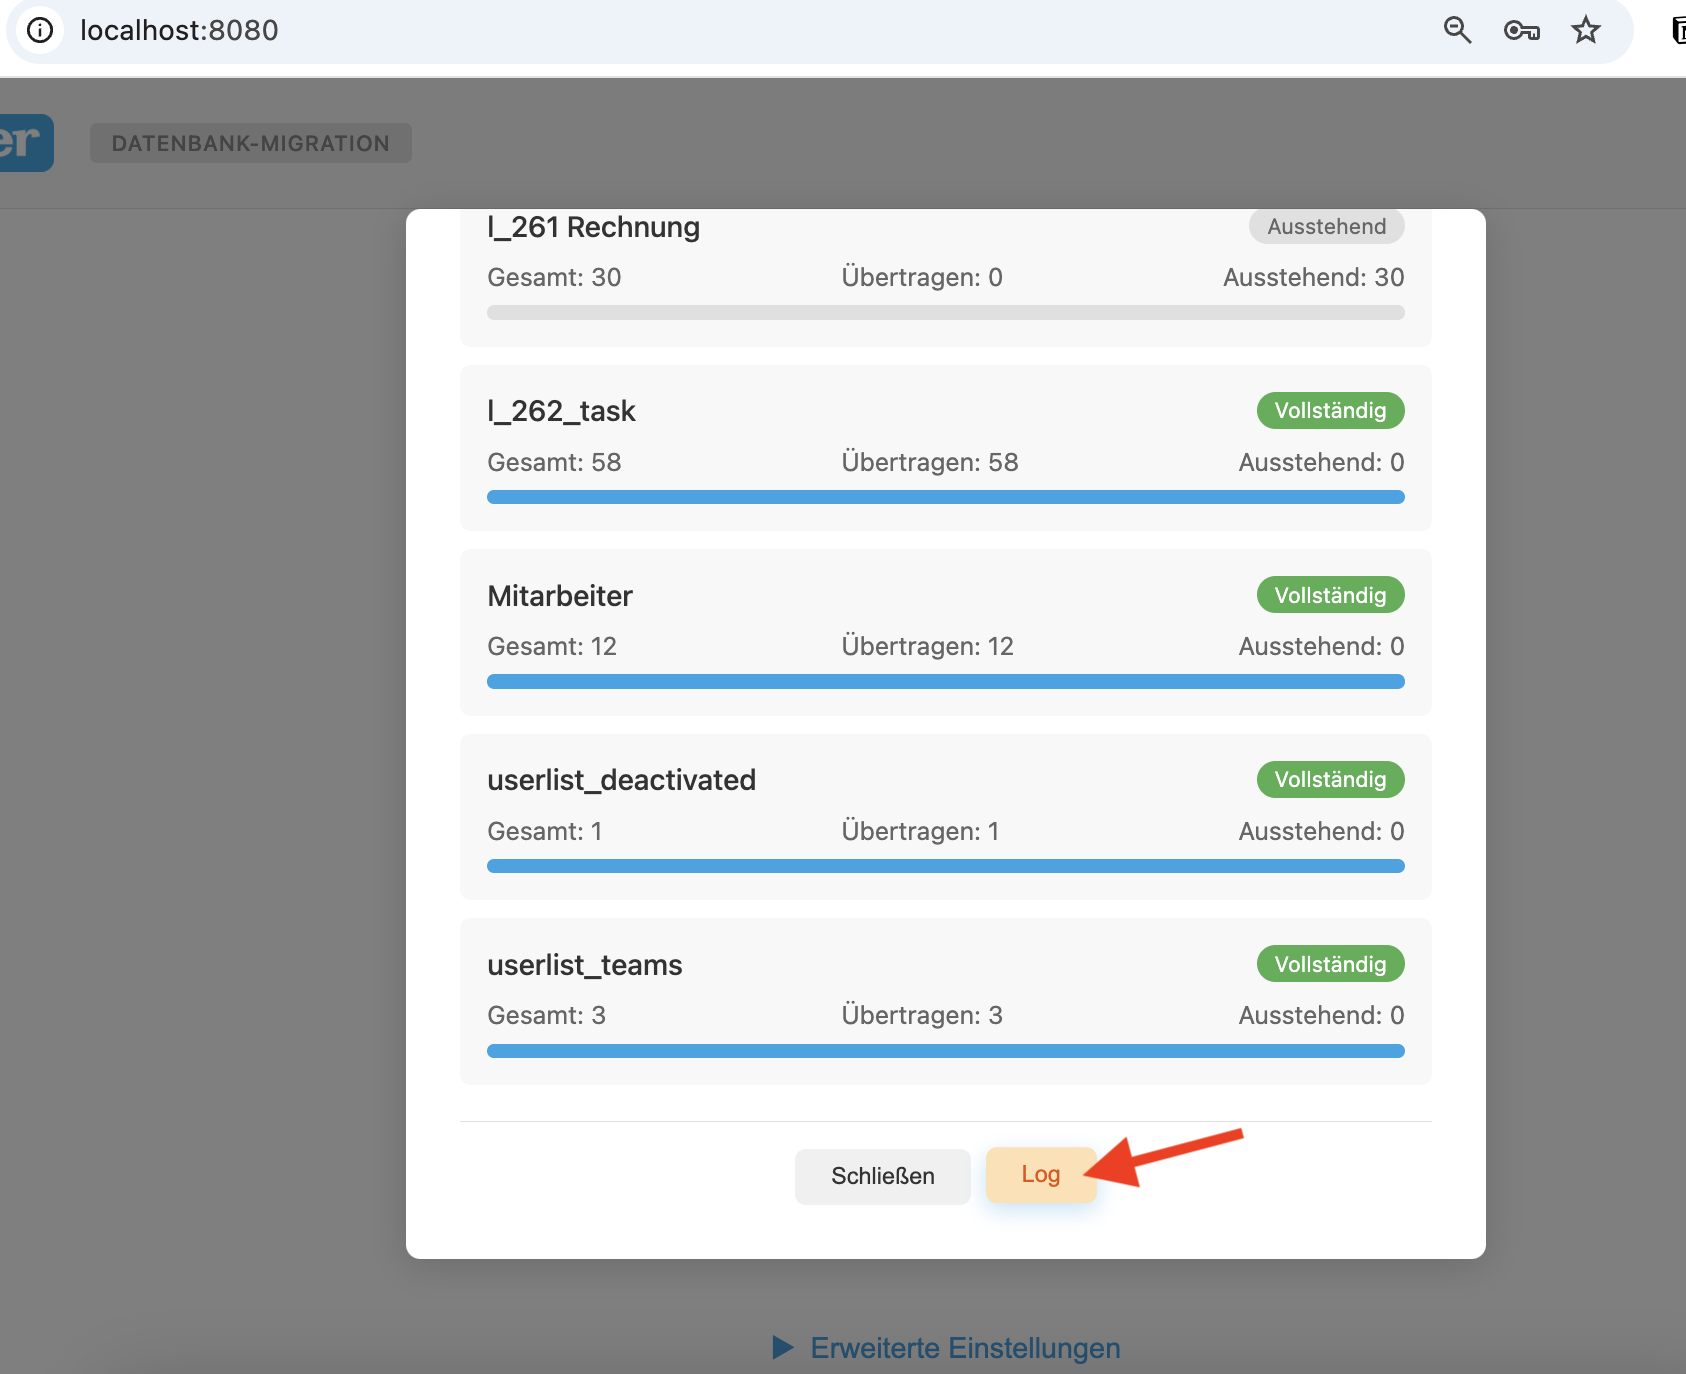
Task: Click the Schließen button
Action: click(883, 1176)
